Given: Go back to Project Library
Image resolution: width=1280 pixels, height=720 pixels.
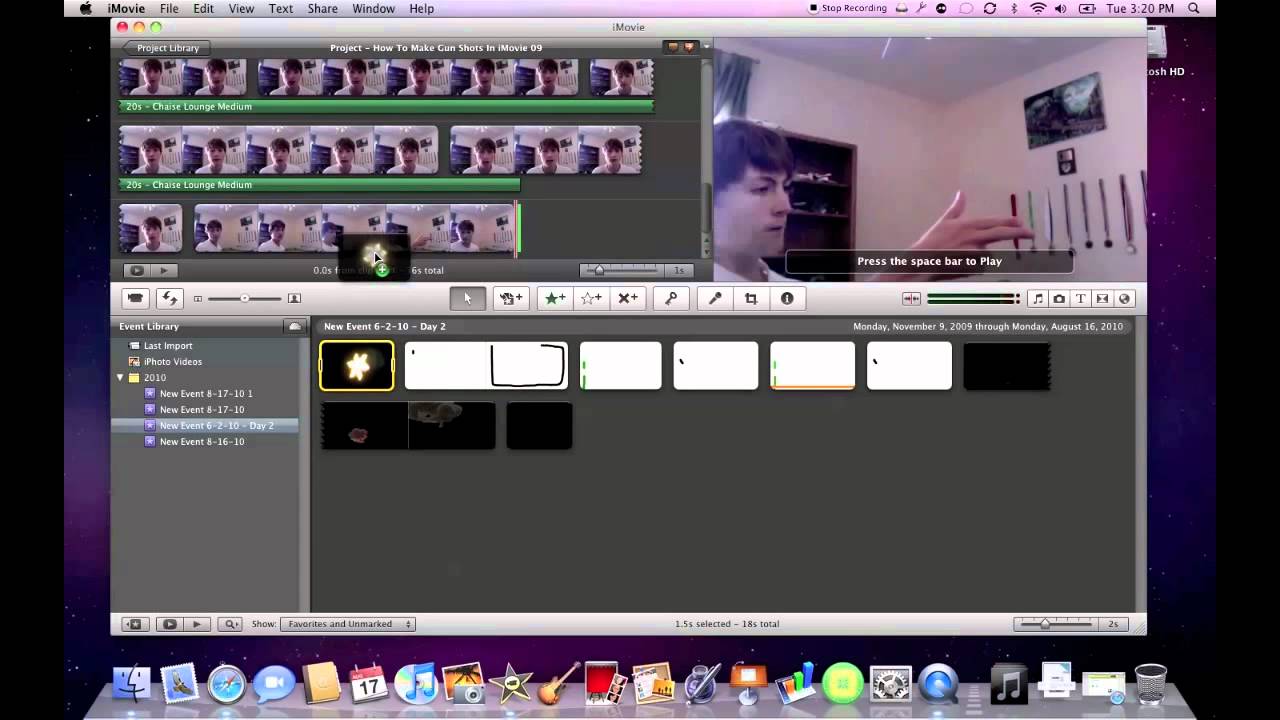Looking at the screenshot, I should coord(165,48).
